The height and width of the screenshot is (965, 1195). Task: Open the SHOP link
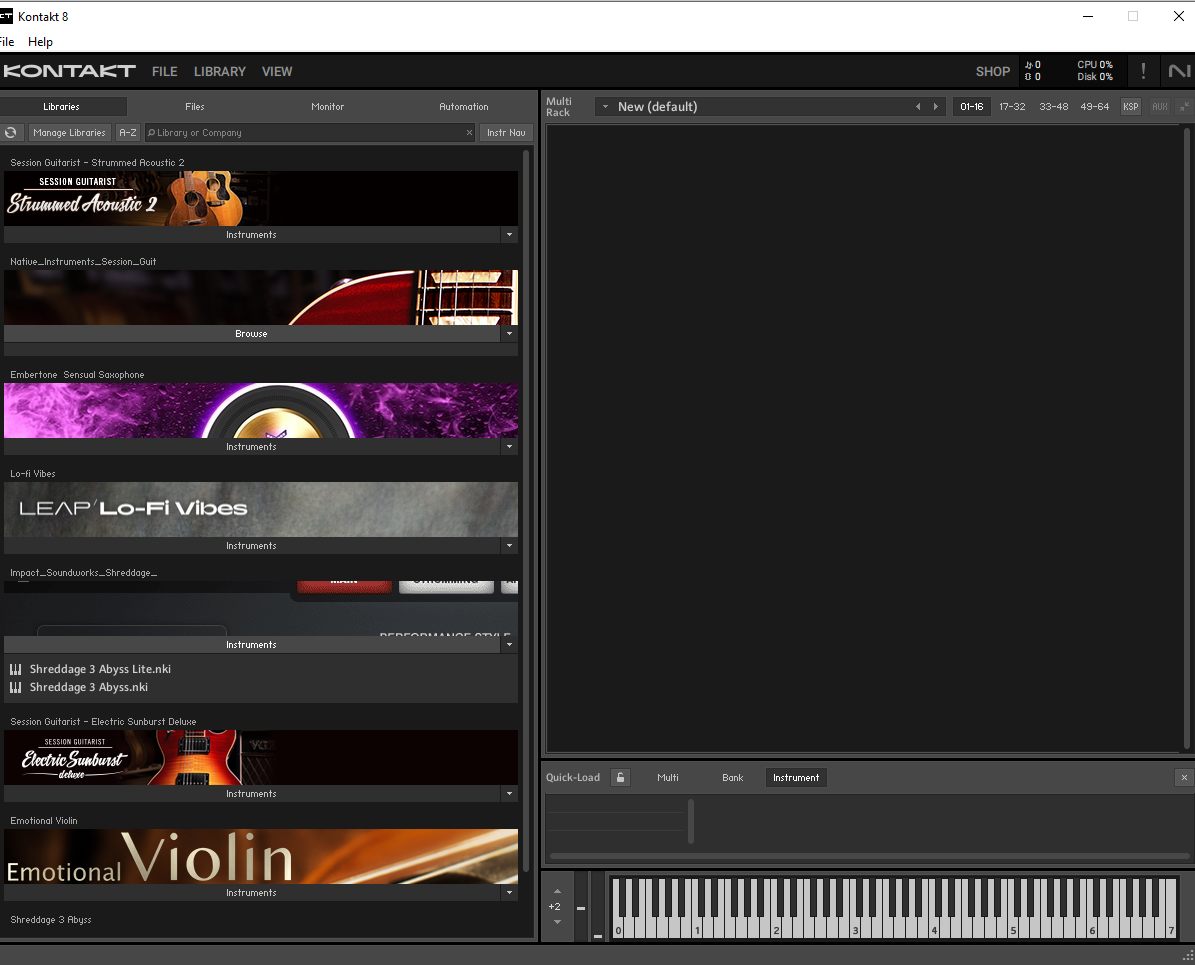tap(993, 72)
